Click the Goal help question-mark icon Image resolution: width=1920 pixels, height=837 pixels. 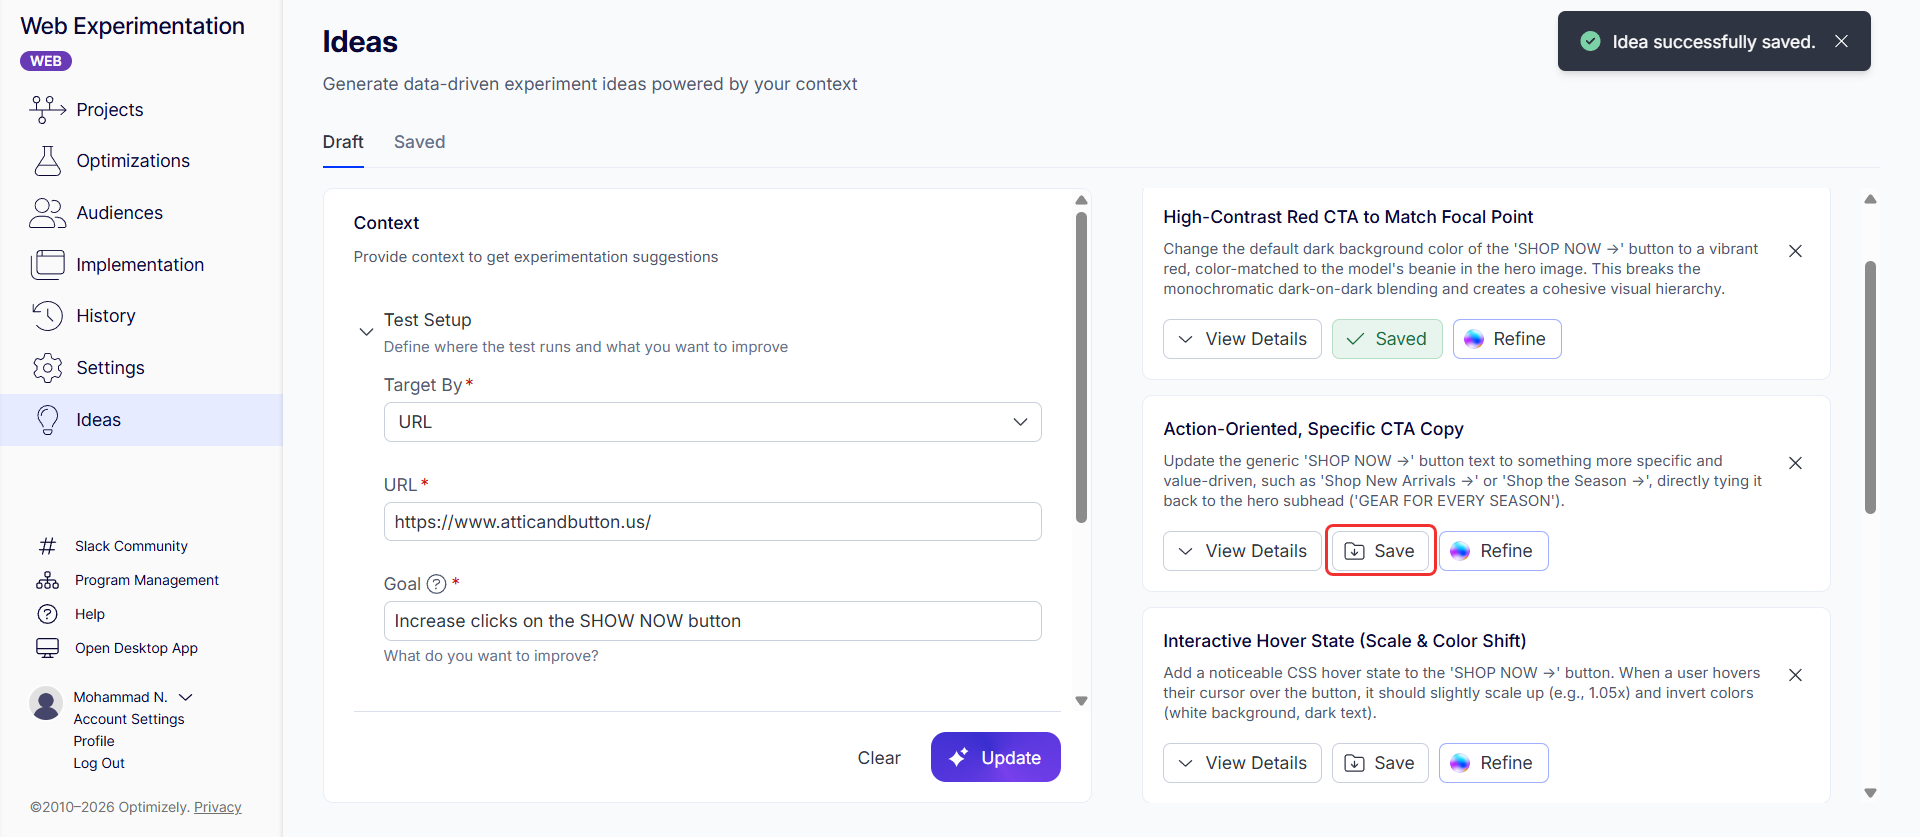437,584
